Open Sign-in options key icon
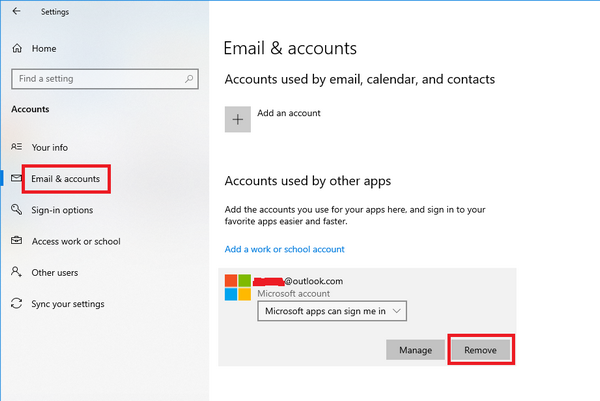Image resolution: width=600 pixels, height=401 pixels. click(x=16, y=209)
